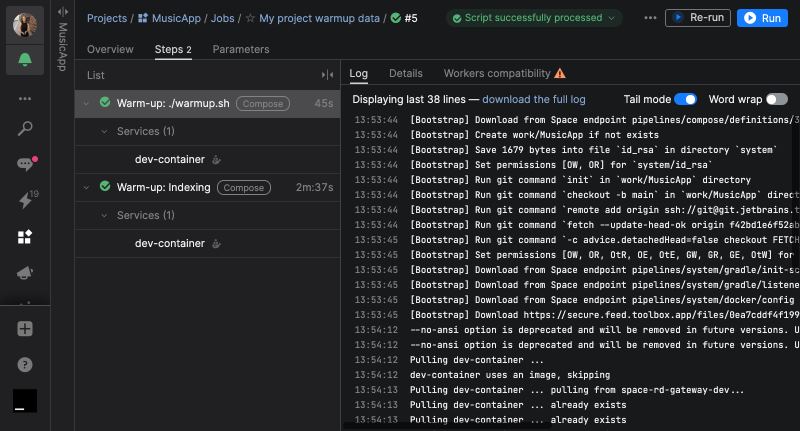Click the List panel header label
The image size is (800, 431).
click(95, 75)
